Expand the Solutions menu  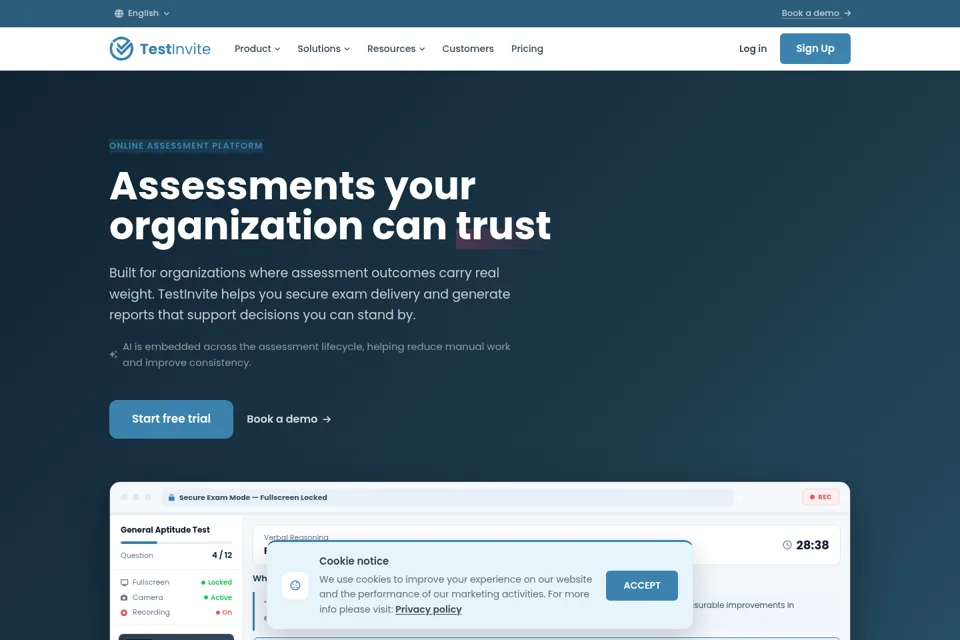pos(323,48)
